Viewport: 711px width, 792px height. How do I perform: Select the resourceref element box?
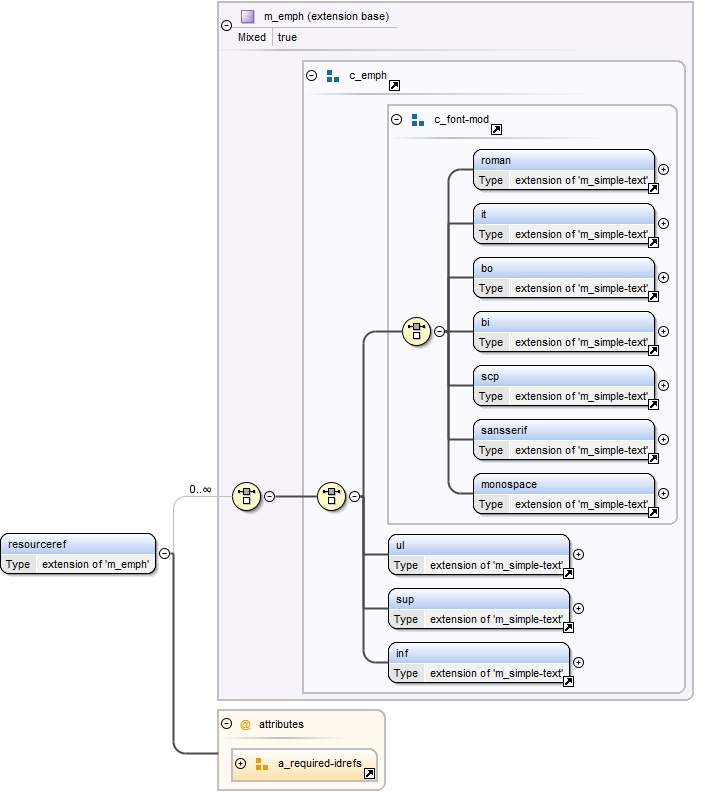click(x=78, y=554)
